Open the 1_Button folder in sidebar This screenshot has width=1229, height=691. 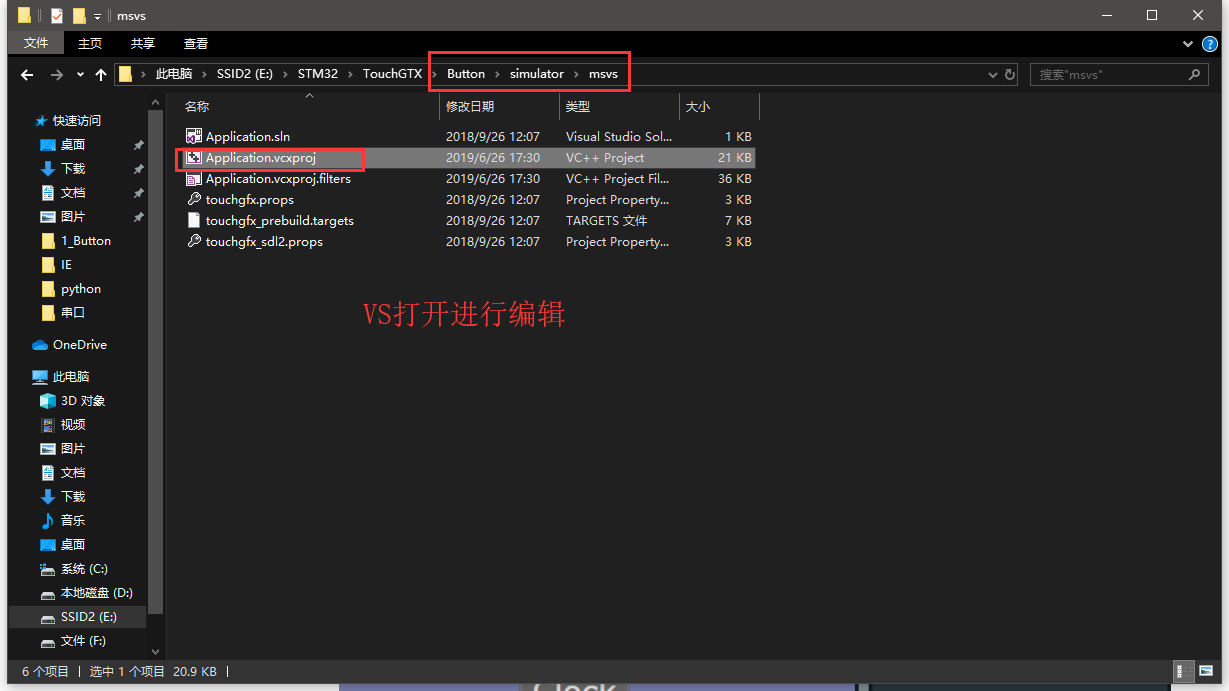(x=86, y=241)
